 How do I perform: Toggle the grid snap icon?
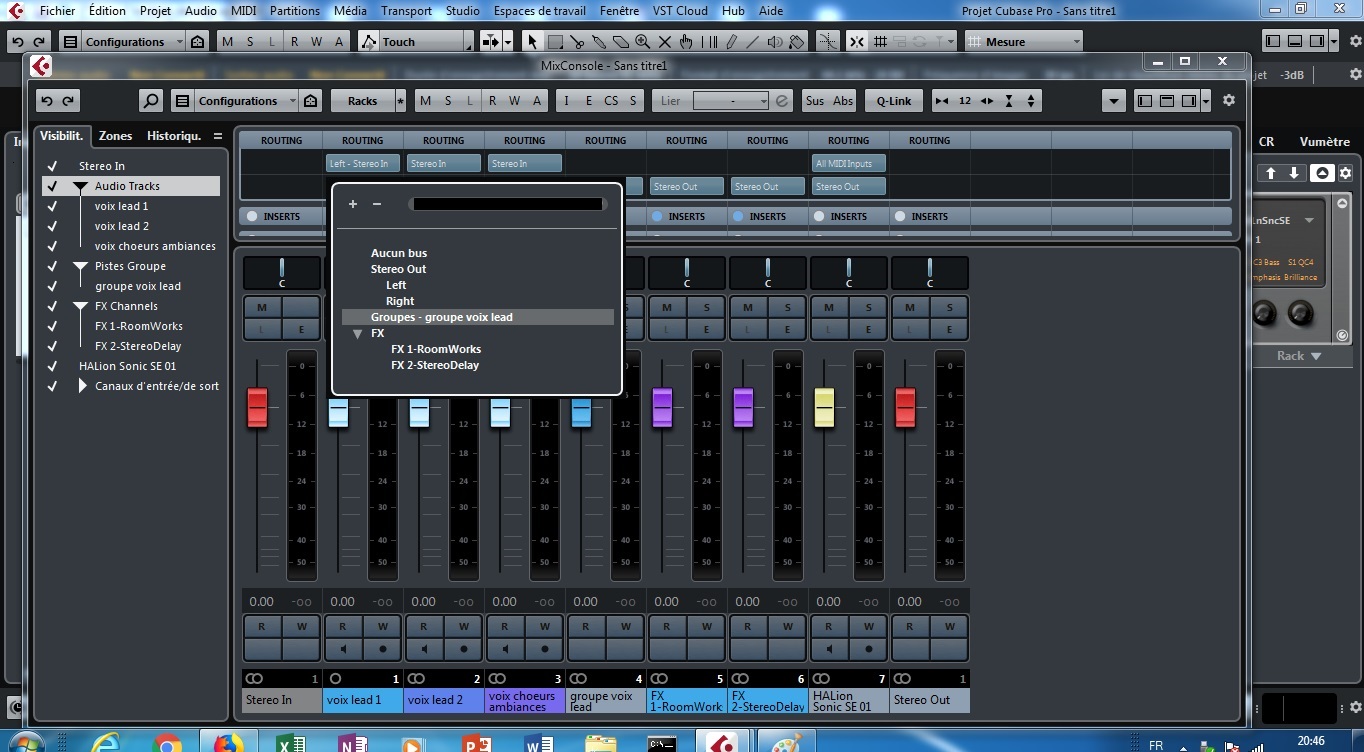coord(881,42)
